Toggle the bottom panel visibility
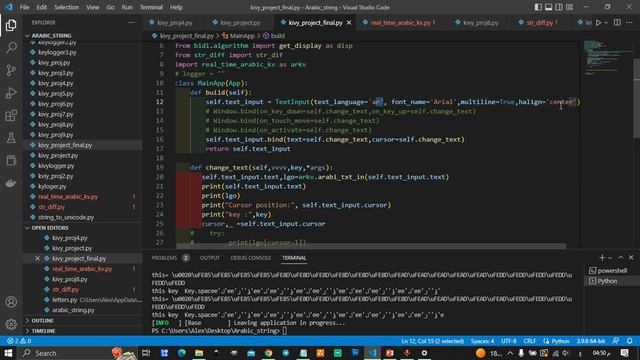This screenshot has height=360, width=640. click(x=549, y=7)
